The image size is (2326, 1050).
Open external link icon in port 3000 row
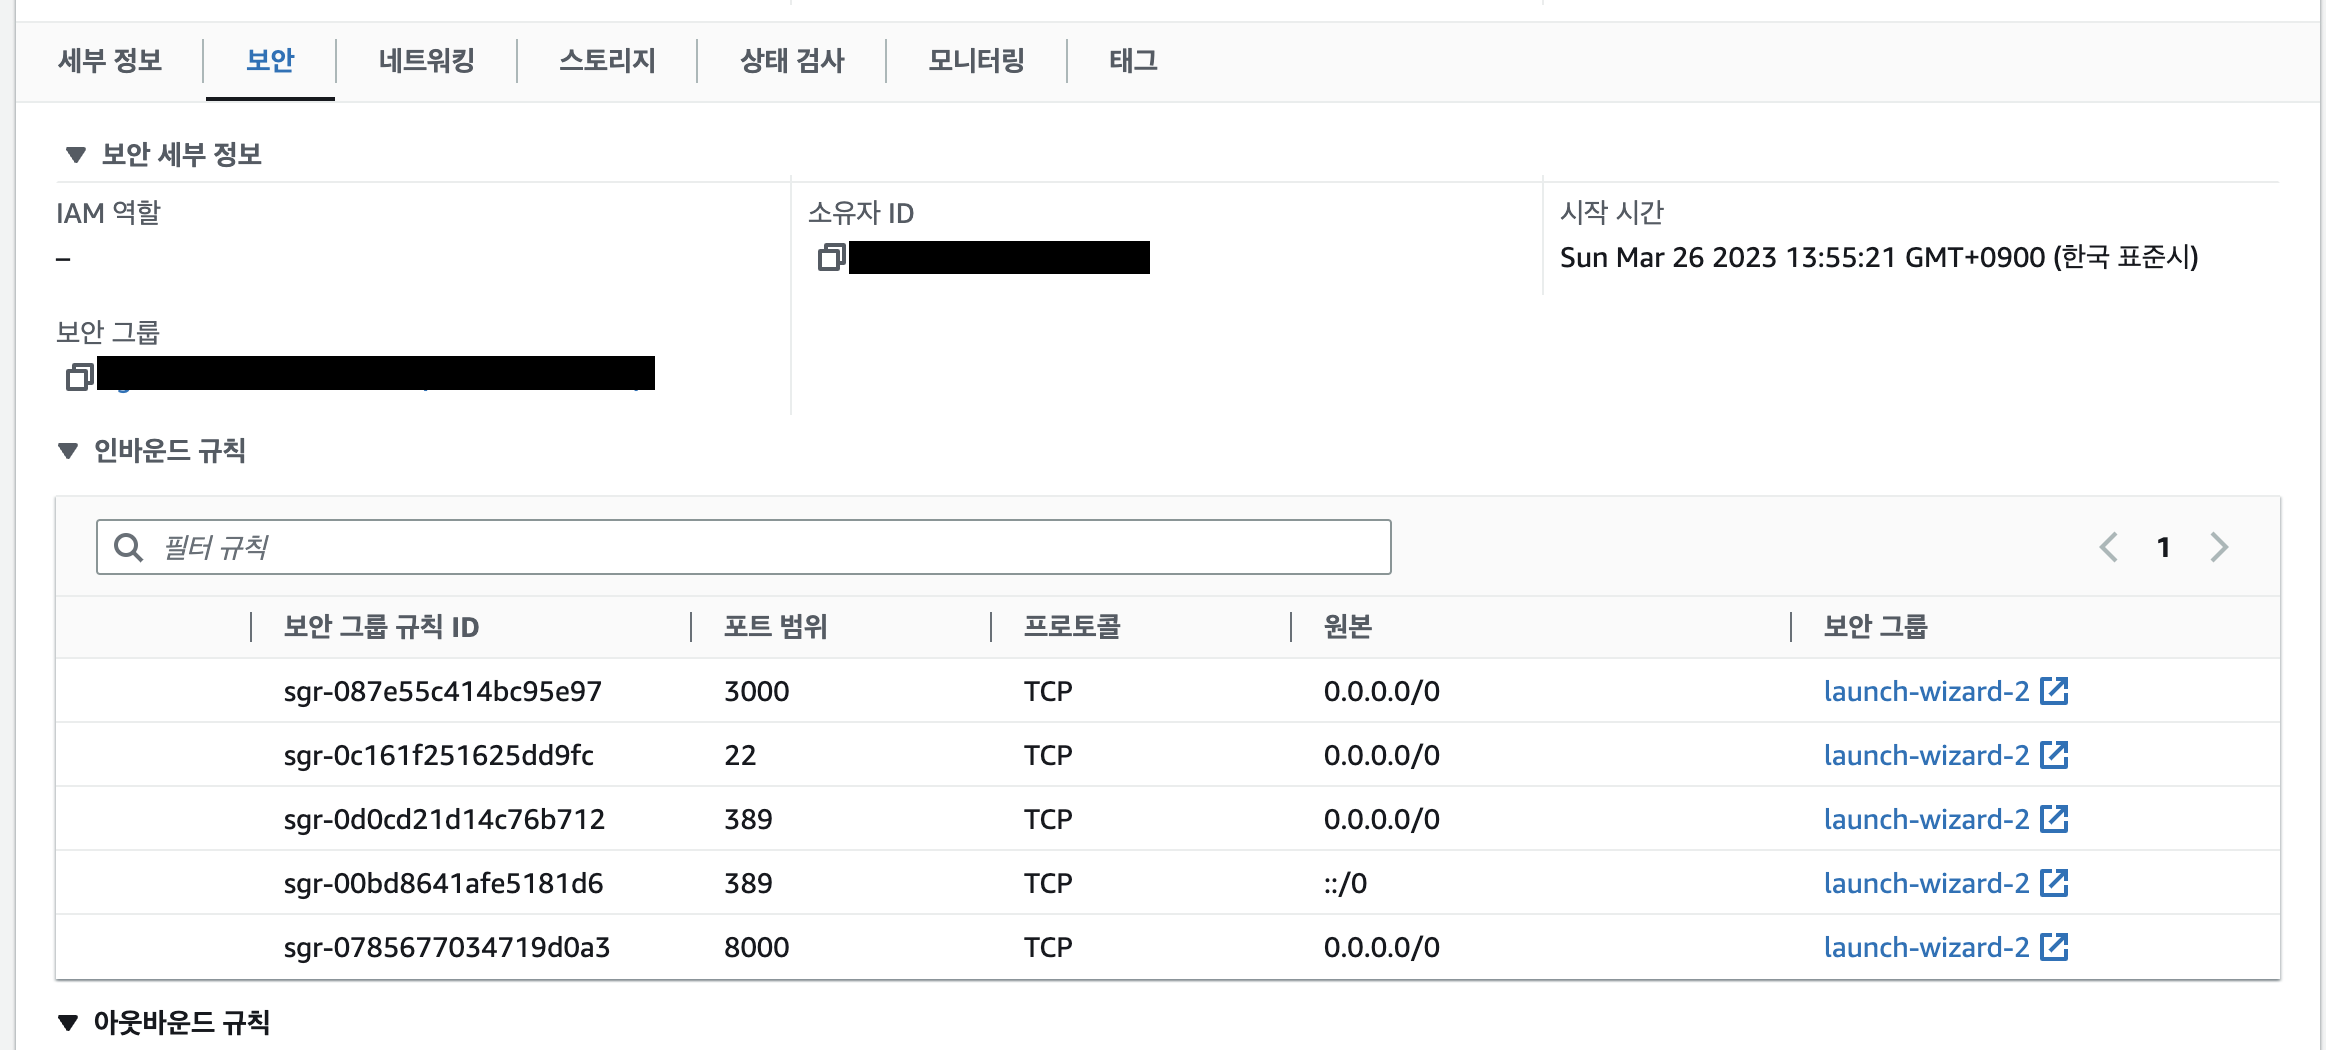[x=2054, y=691]
